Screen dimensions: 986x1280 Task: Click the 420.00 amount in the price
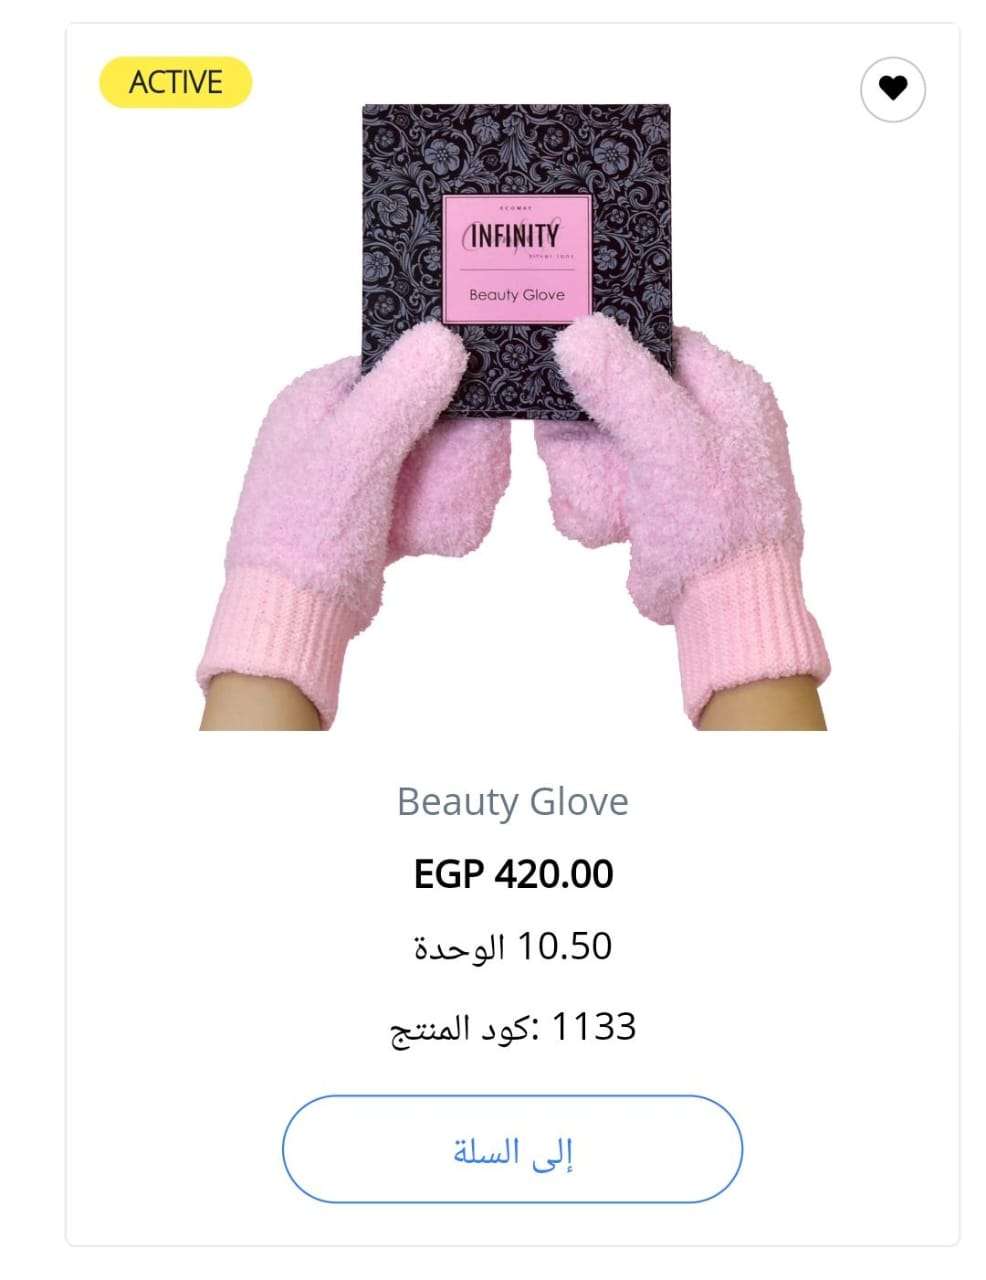click(x=554, y=874)
